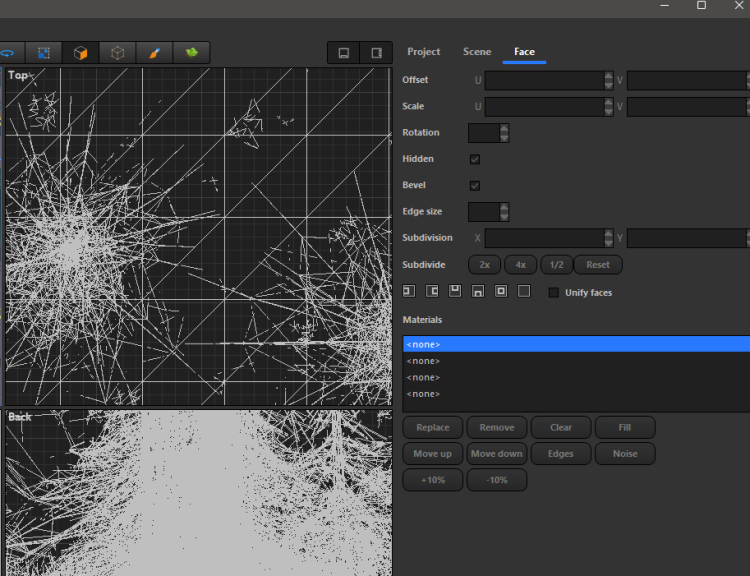
Task: Select the green terrain tool
Action: (x=191, y=53)
